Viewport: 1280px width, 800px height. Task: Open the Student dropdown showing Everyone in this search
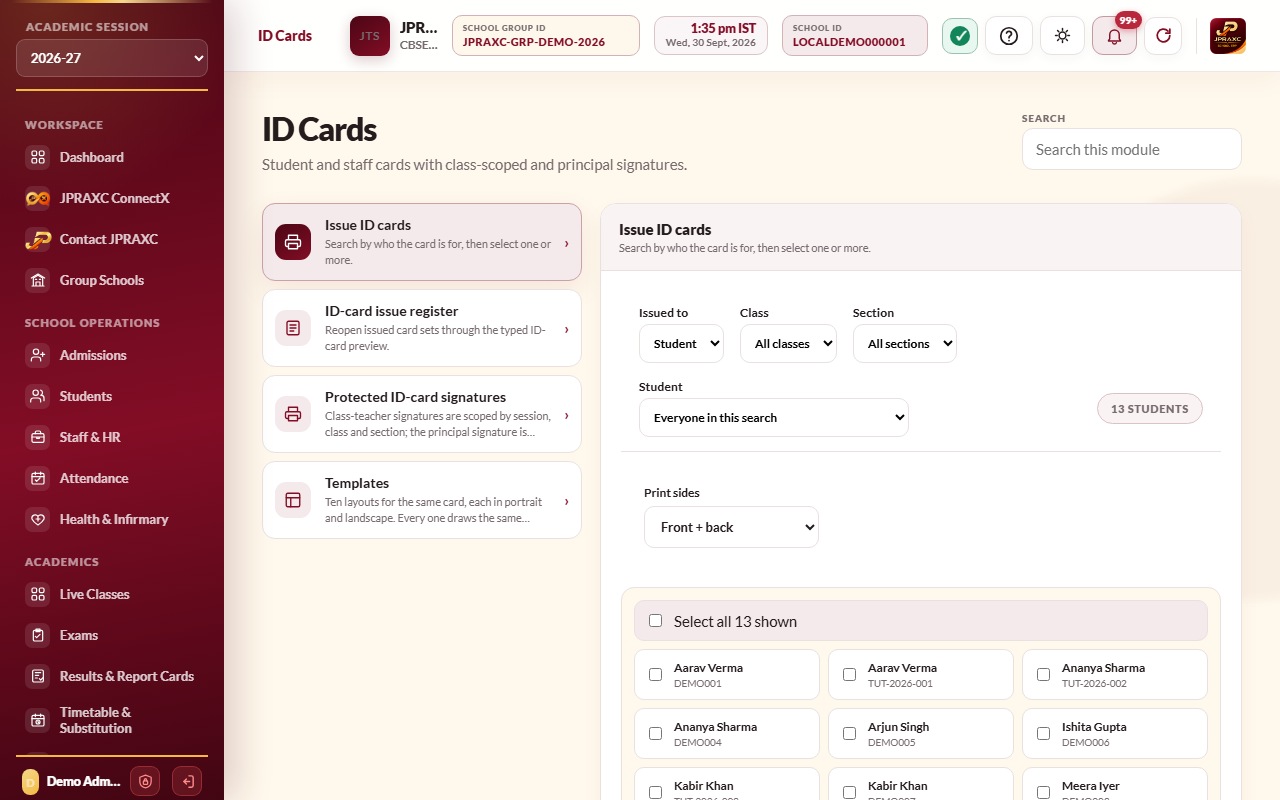coord(774,418)
